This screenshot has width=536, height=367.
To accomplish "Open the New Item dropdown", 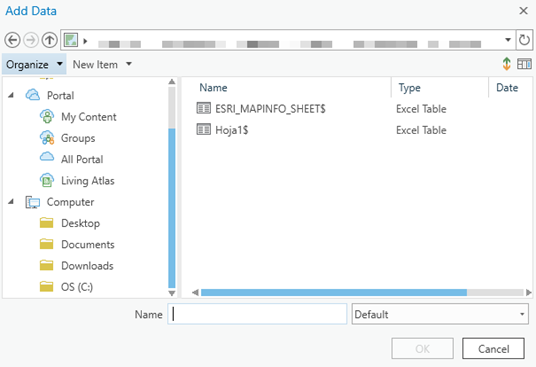I will [102, 64].
